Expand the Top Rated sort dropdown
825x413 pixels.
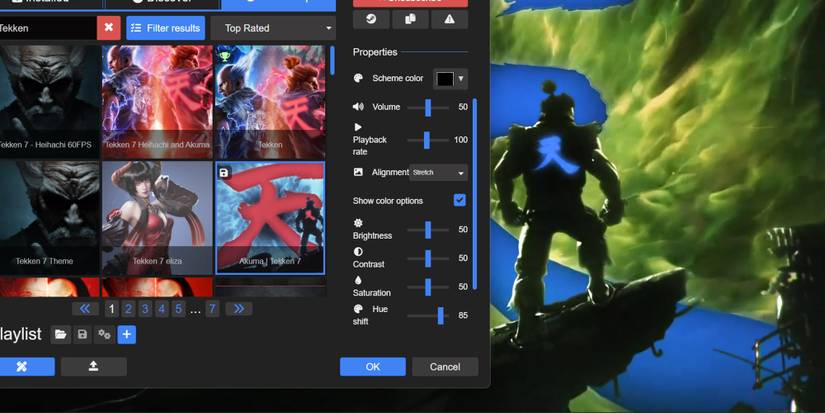pyautogui.click(x=272, y=28)
